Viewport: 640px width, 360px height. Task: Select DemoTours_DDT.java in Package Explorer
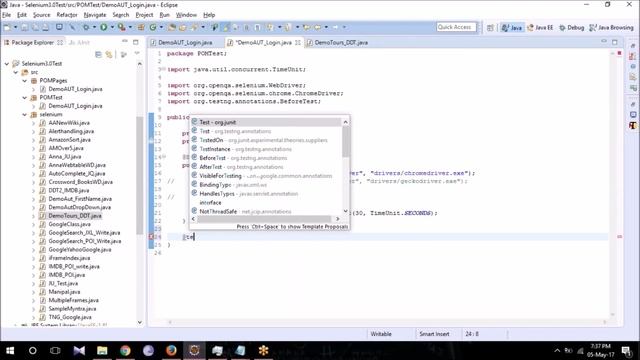75,216
